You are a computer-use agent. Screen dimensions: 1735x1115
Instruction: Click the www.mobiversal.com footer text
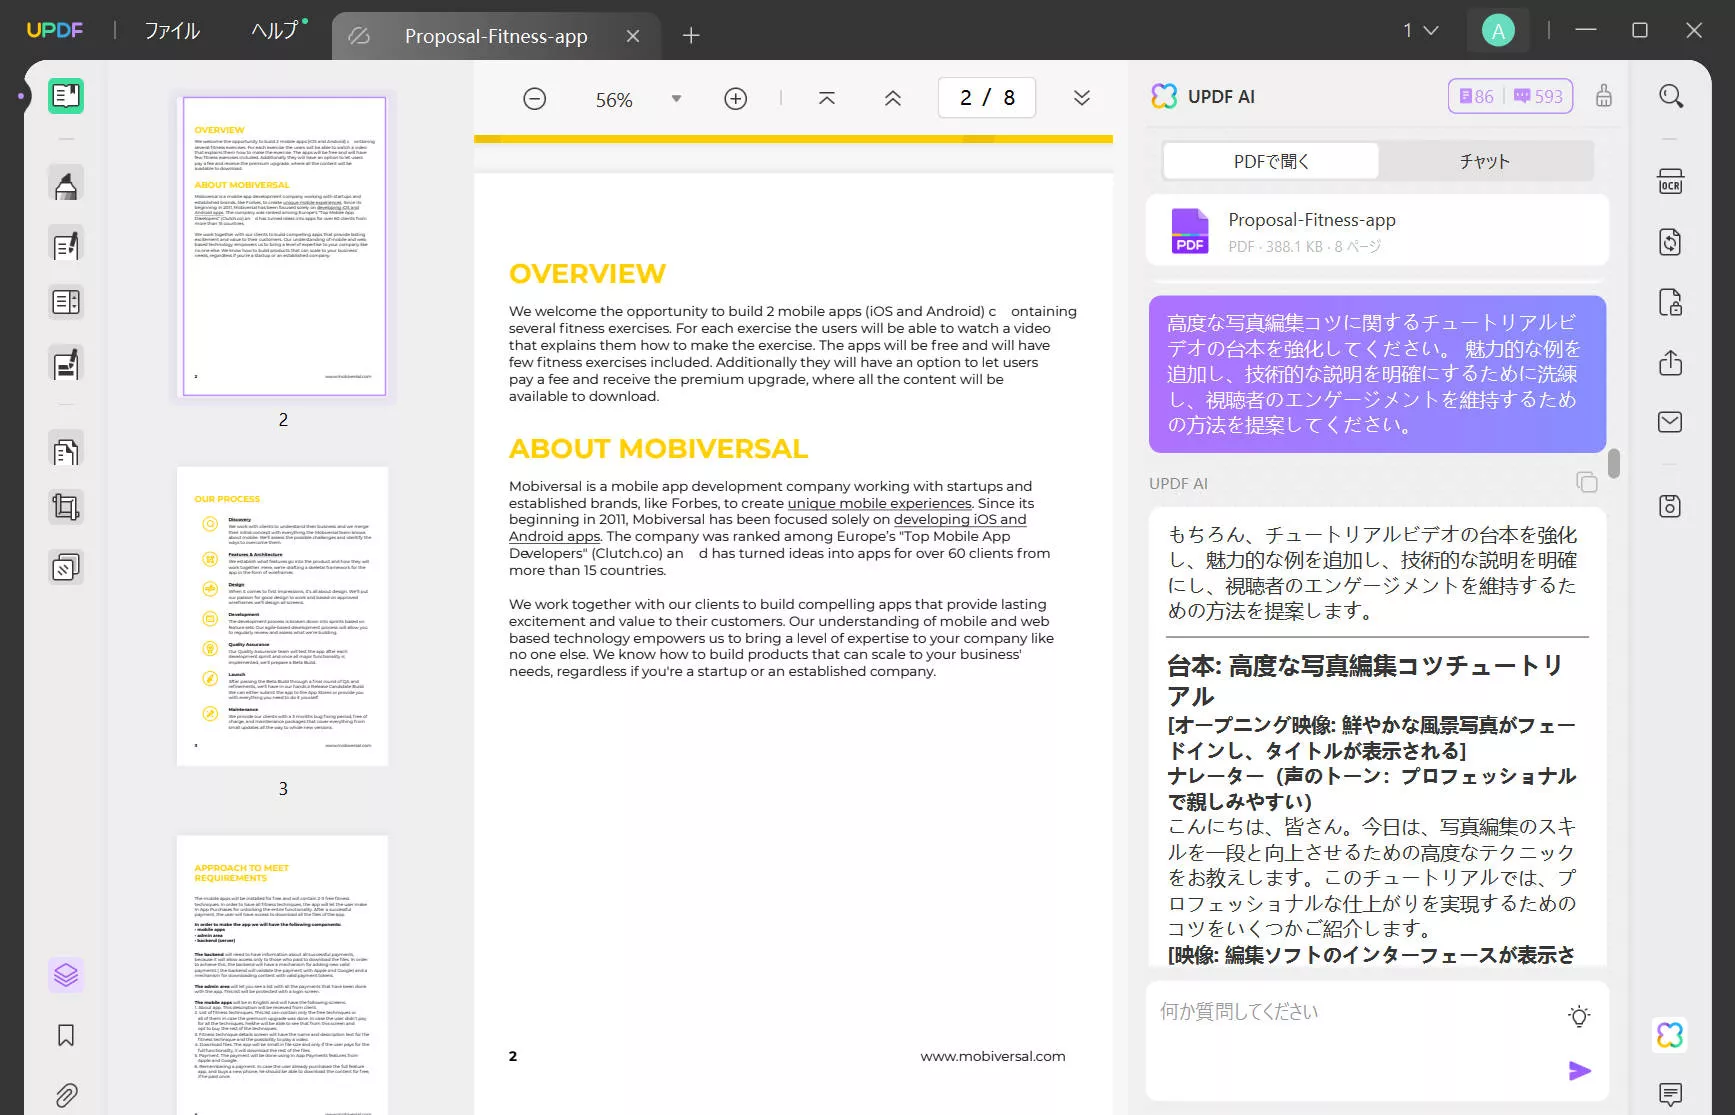pos(993,1056)
